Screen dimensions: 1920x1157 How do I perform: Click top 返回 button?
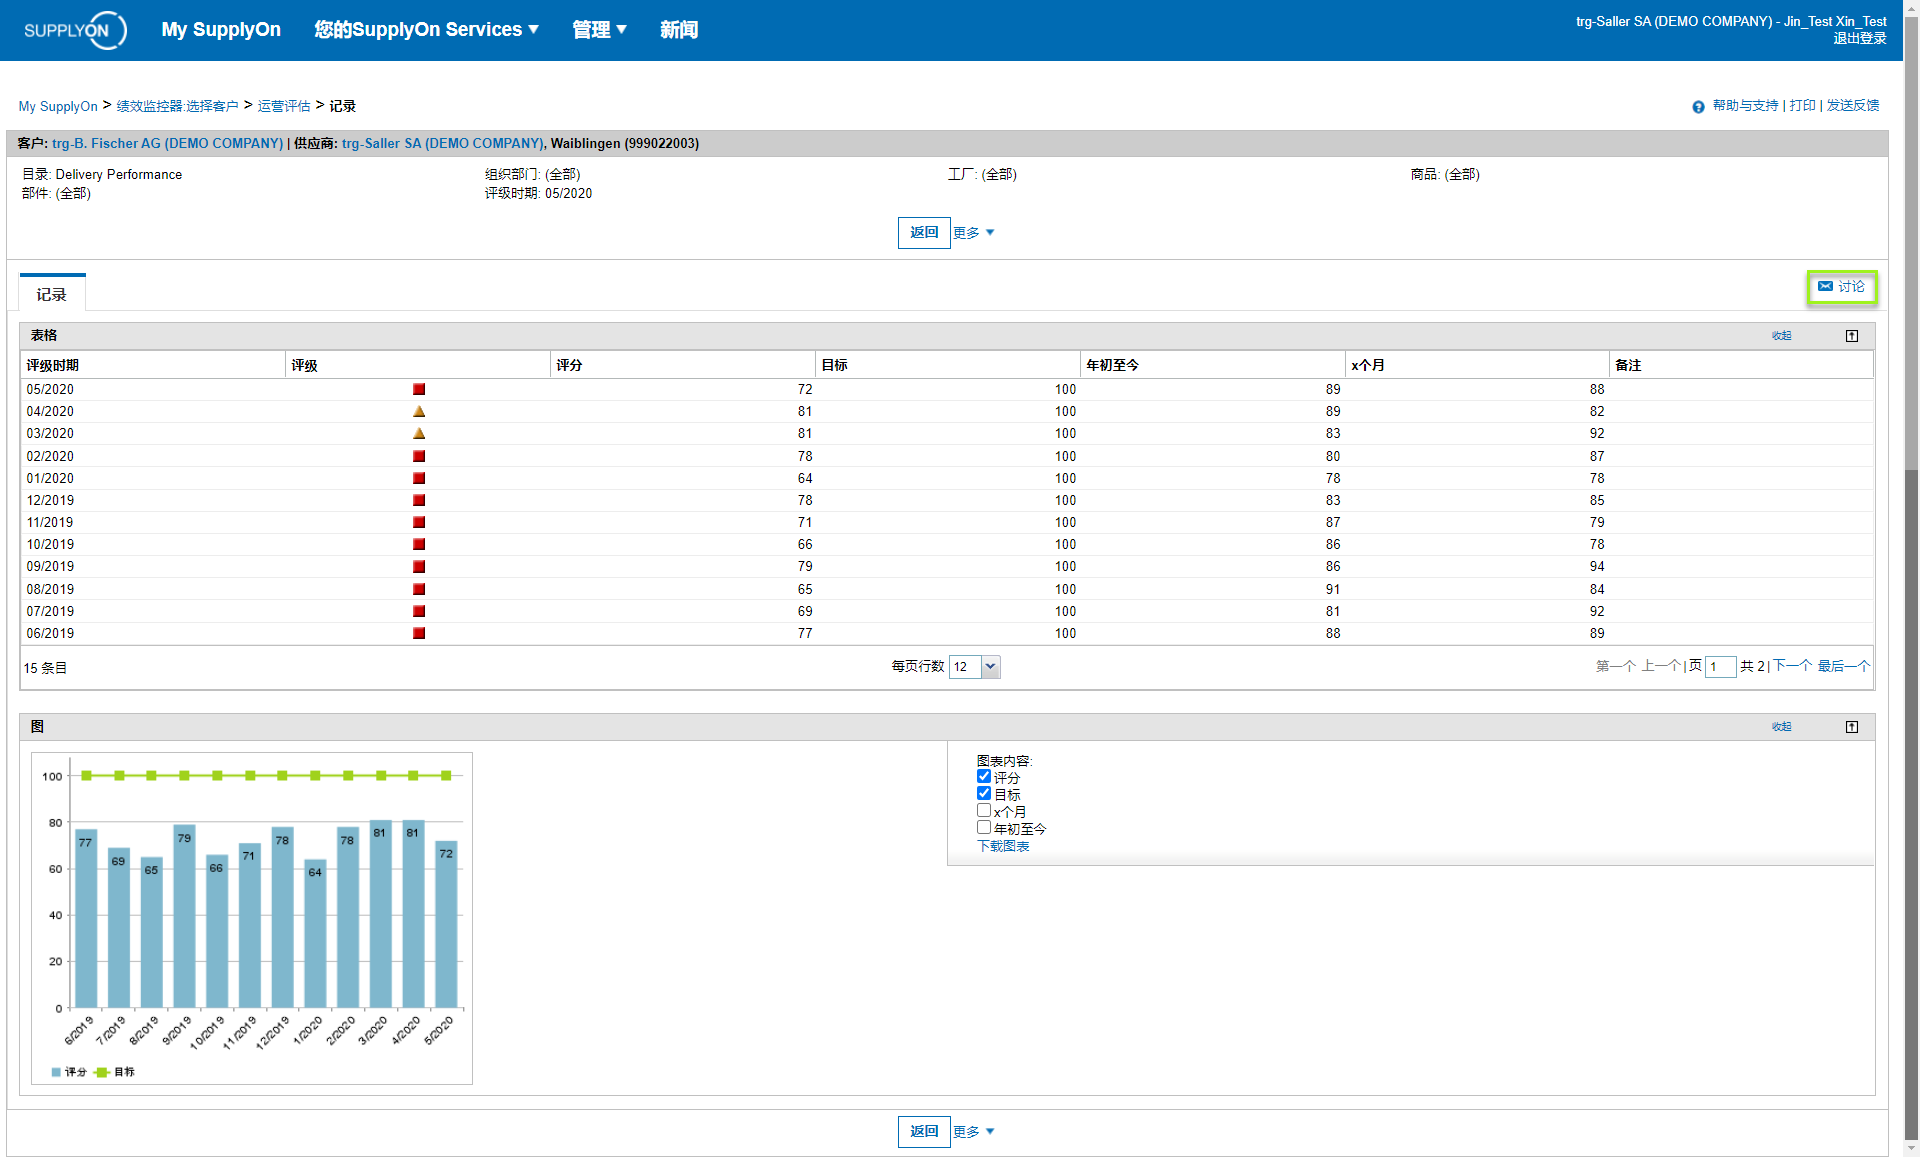coord(924,233)
